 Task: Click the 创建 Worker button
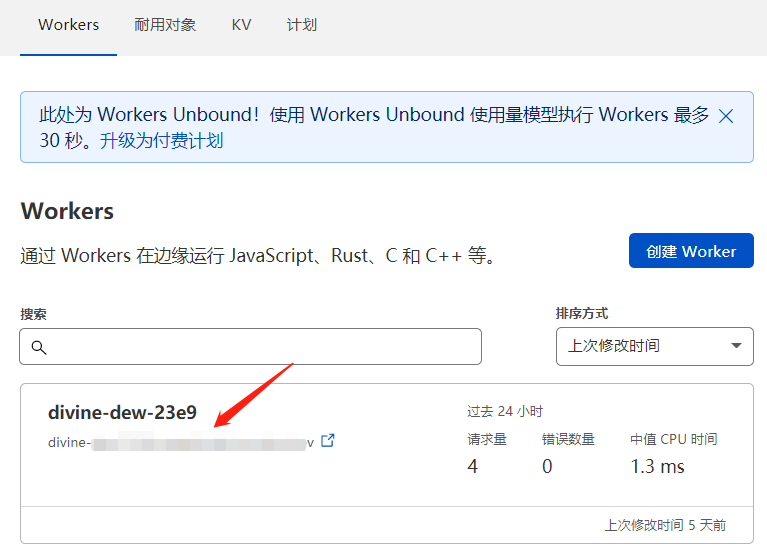(691, 250)
